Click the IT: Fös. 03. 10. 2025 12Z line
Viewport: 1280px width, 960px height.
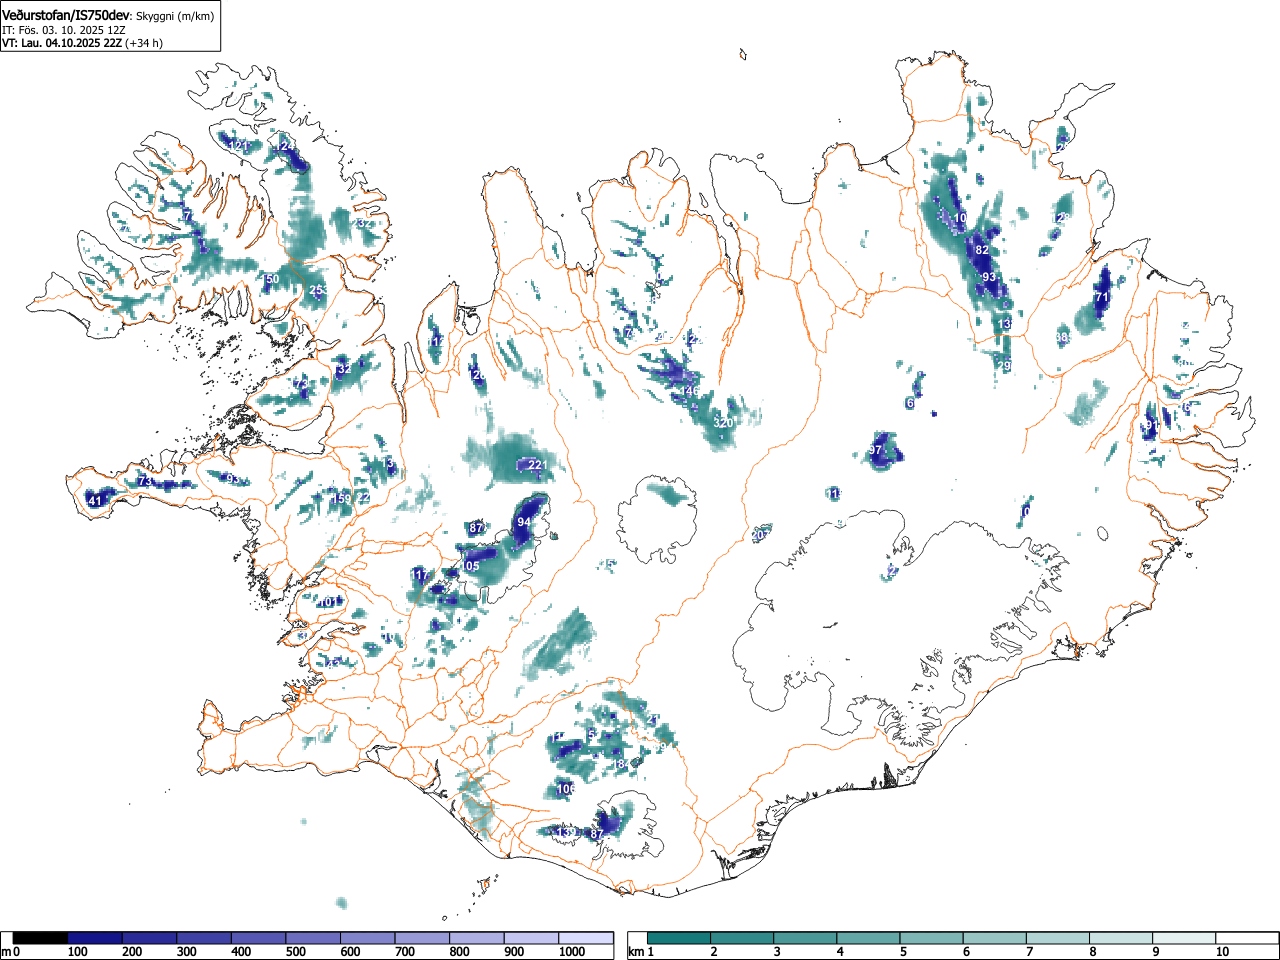click(64, 30)
